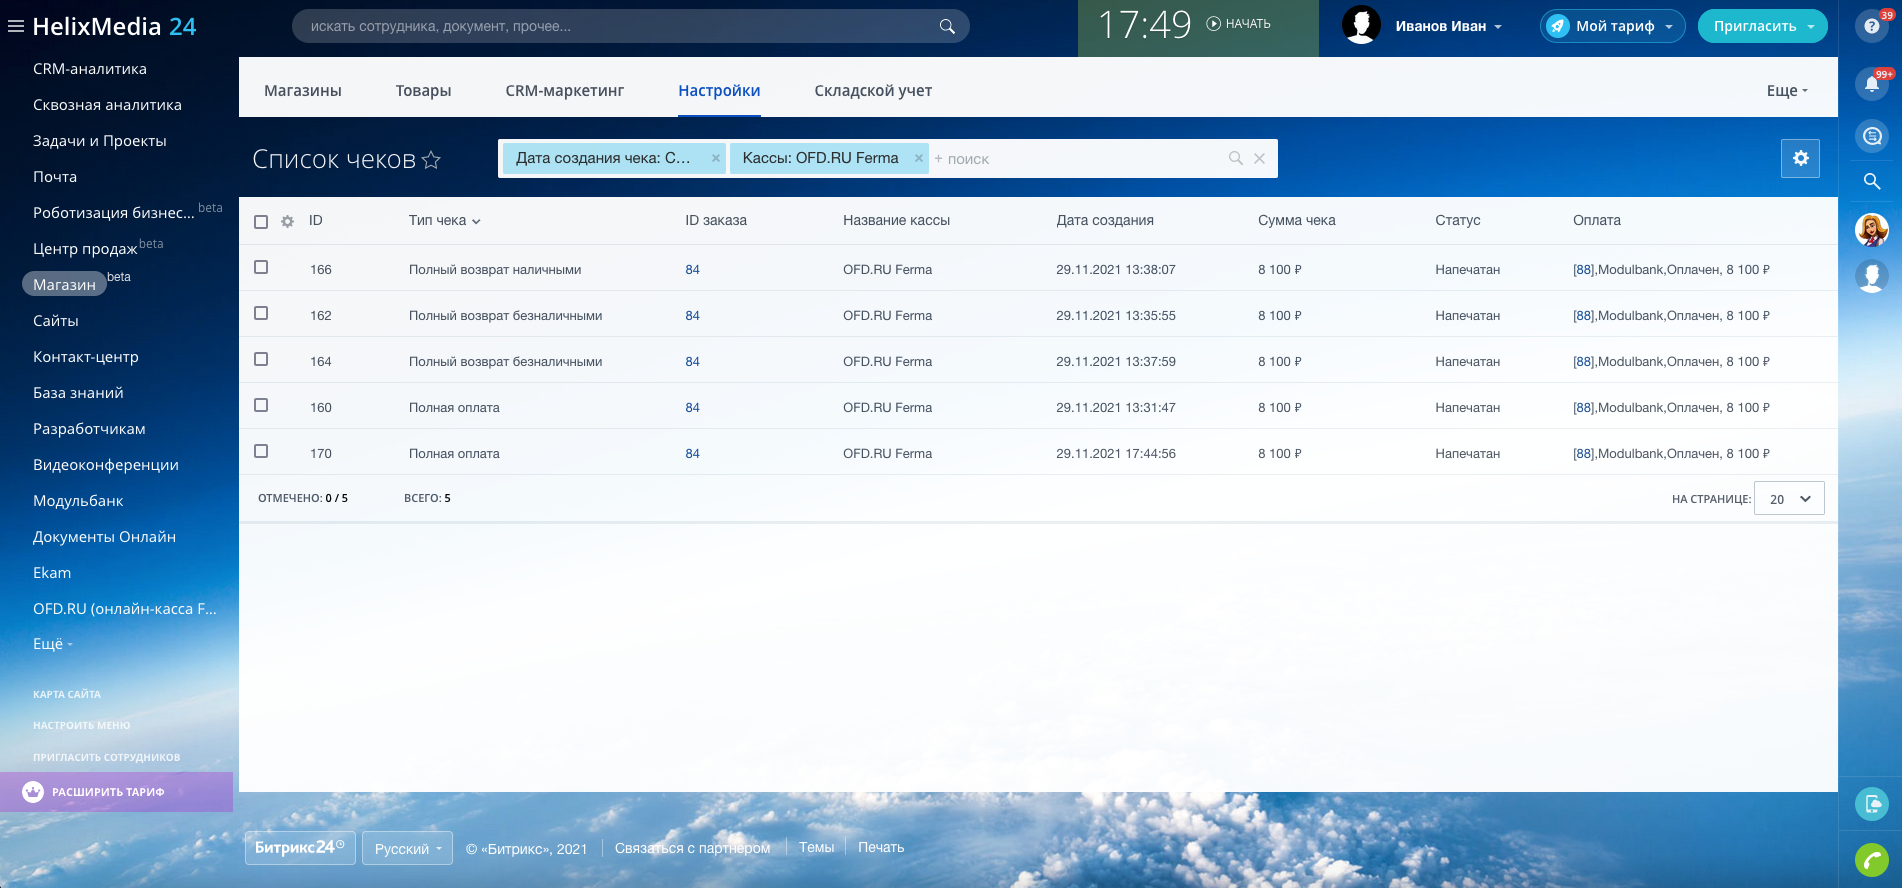Screen dimensions: 1902x888
Task: Click the column settings gear in table header
Action: coord(287,222)
